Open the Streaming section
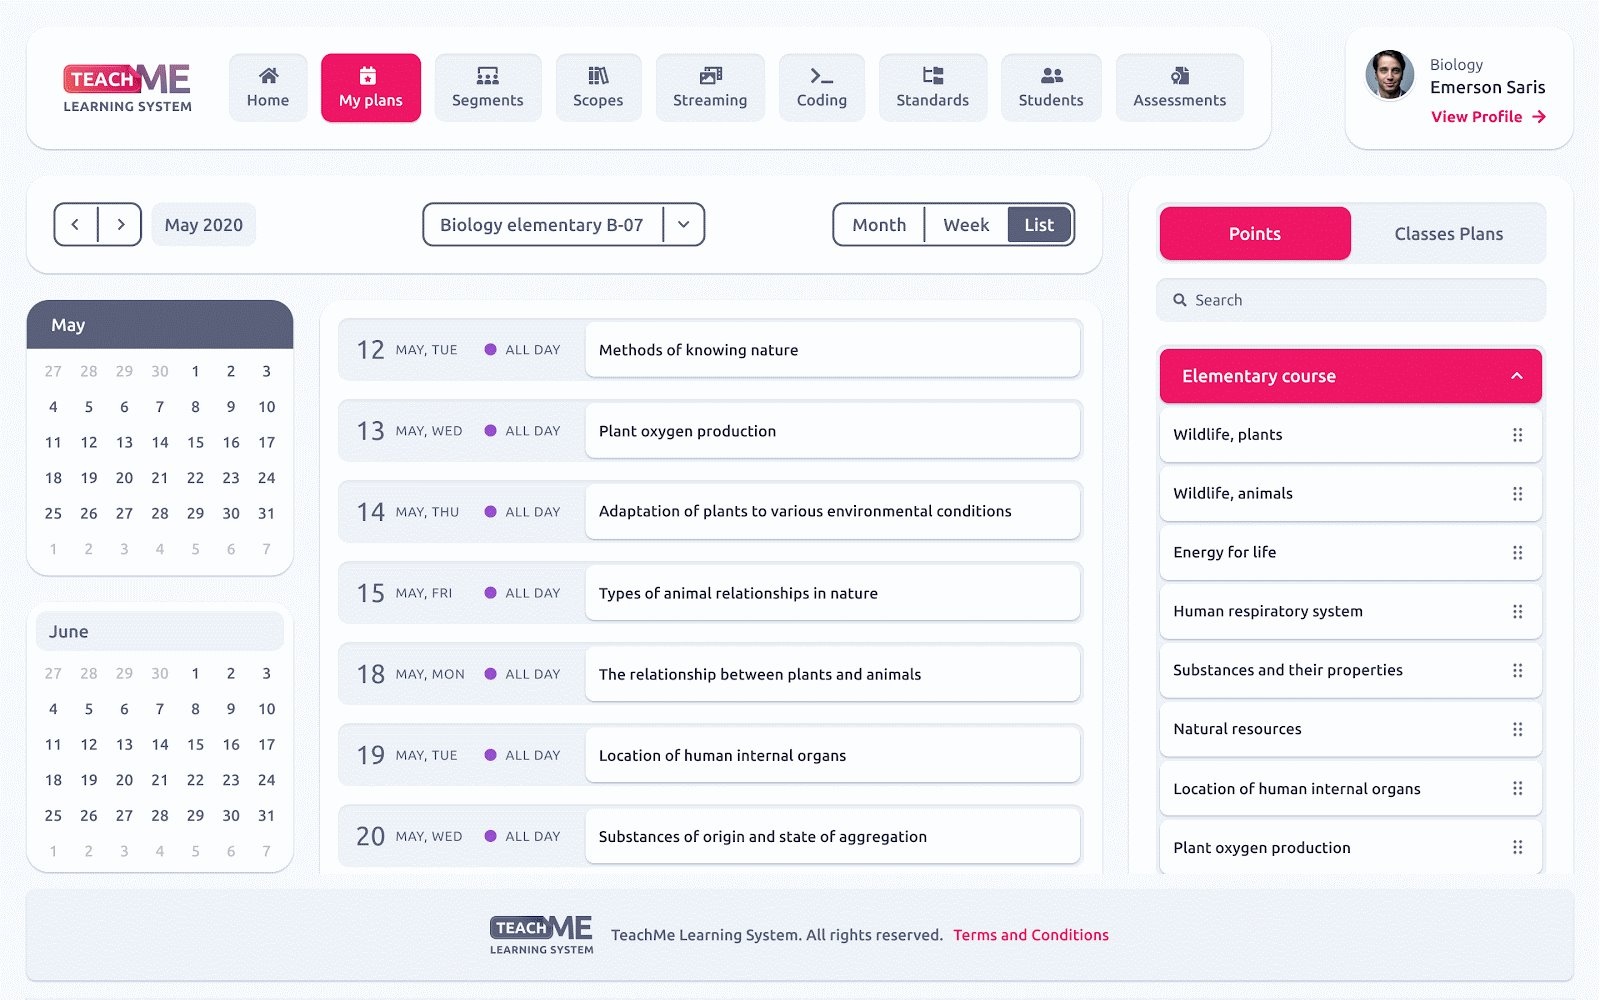 [x=710, y=88]
